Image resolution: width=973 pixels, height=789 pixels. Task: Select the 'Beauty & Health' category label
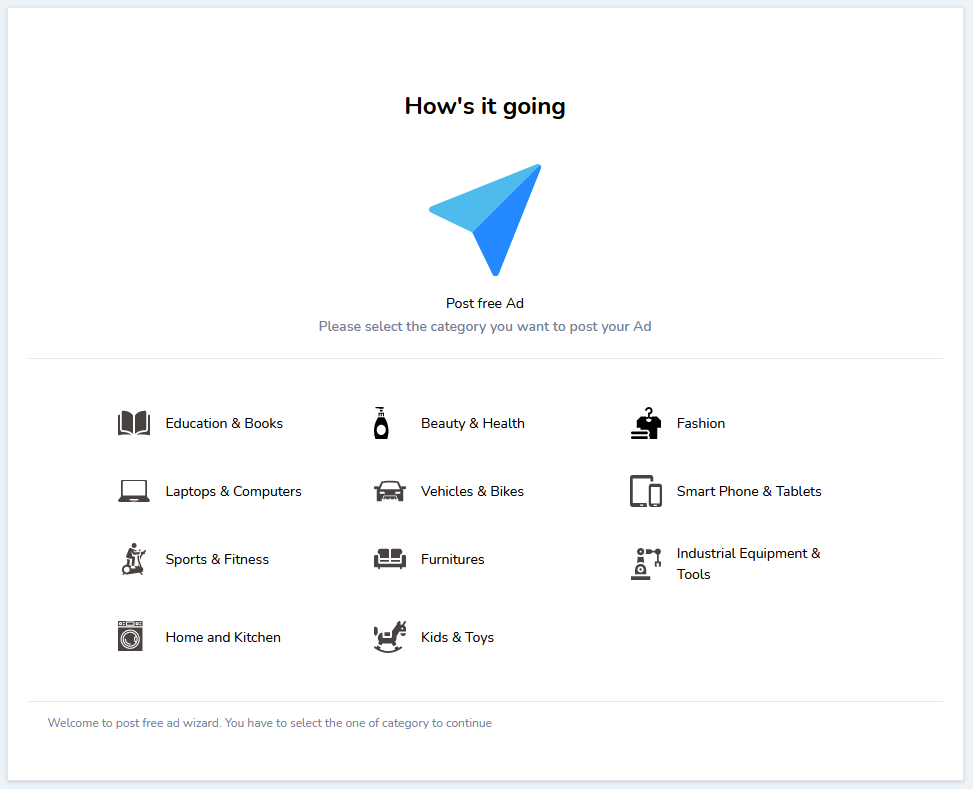pos(472,423)
